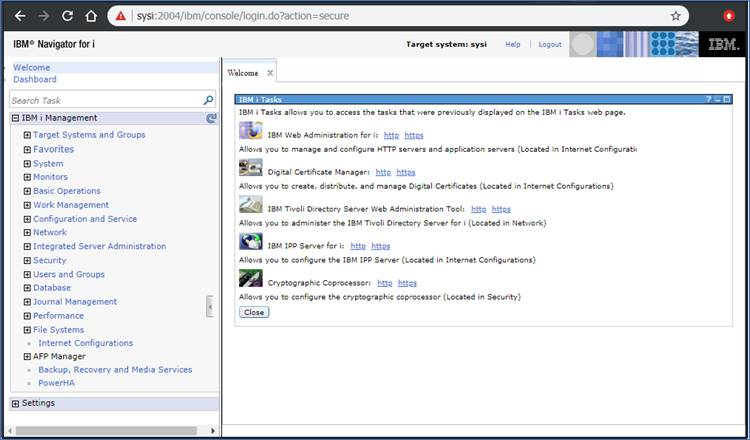Click the browser address bar
The width and height of the screenshot is (750, 440).
(x=397, y=16)
